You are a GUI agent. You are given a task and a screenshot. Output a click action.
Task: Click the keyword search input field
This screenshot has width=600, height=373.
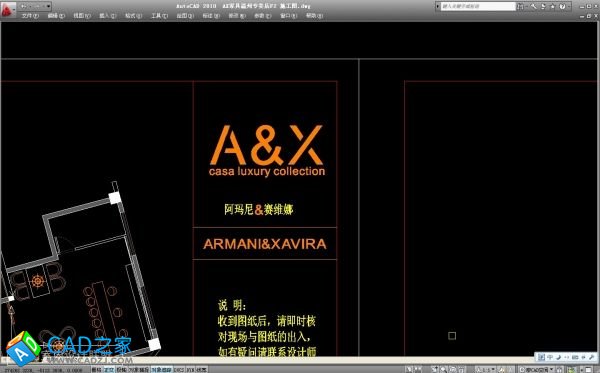[x=478, y=7]
